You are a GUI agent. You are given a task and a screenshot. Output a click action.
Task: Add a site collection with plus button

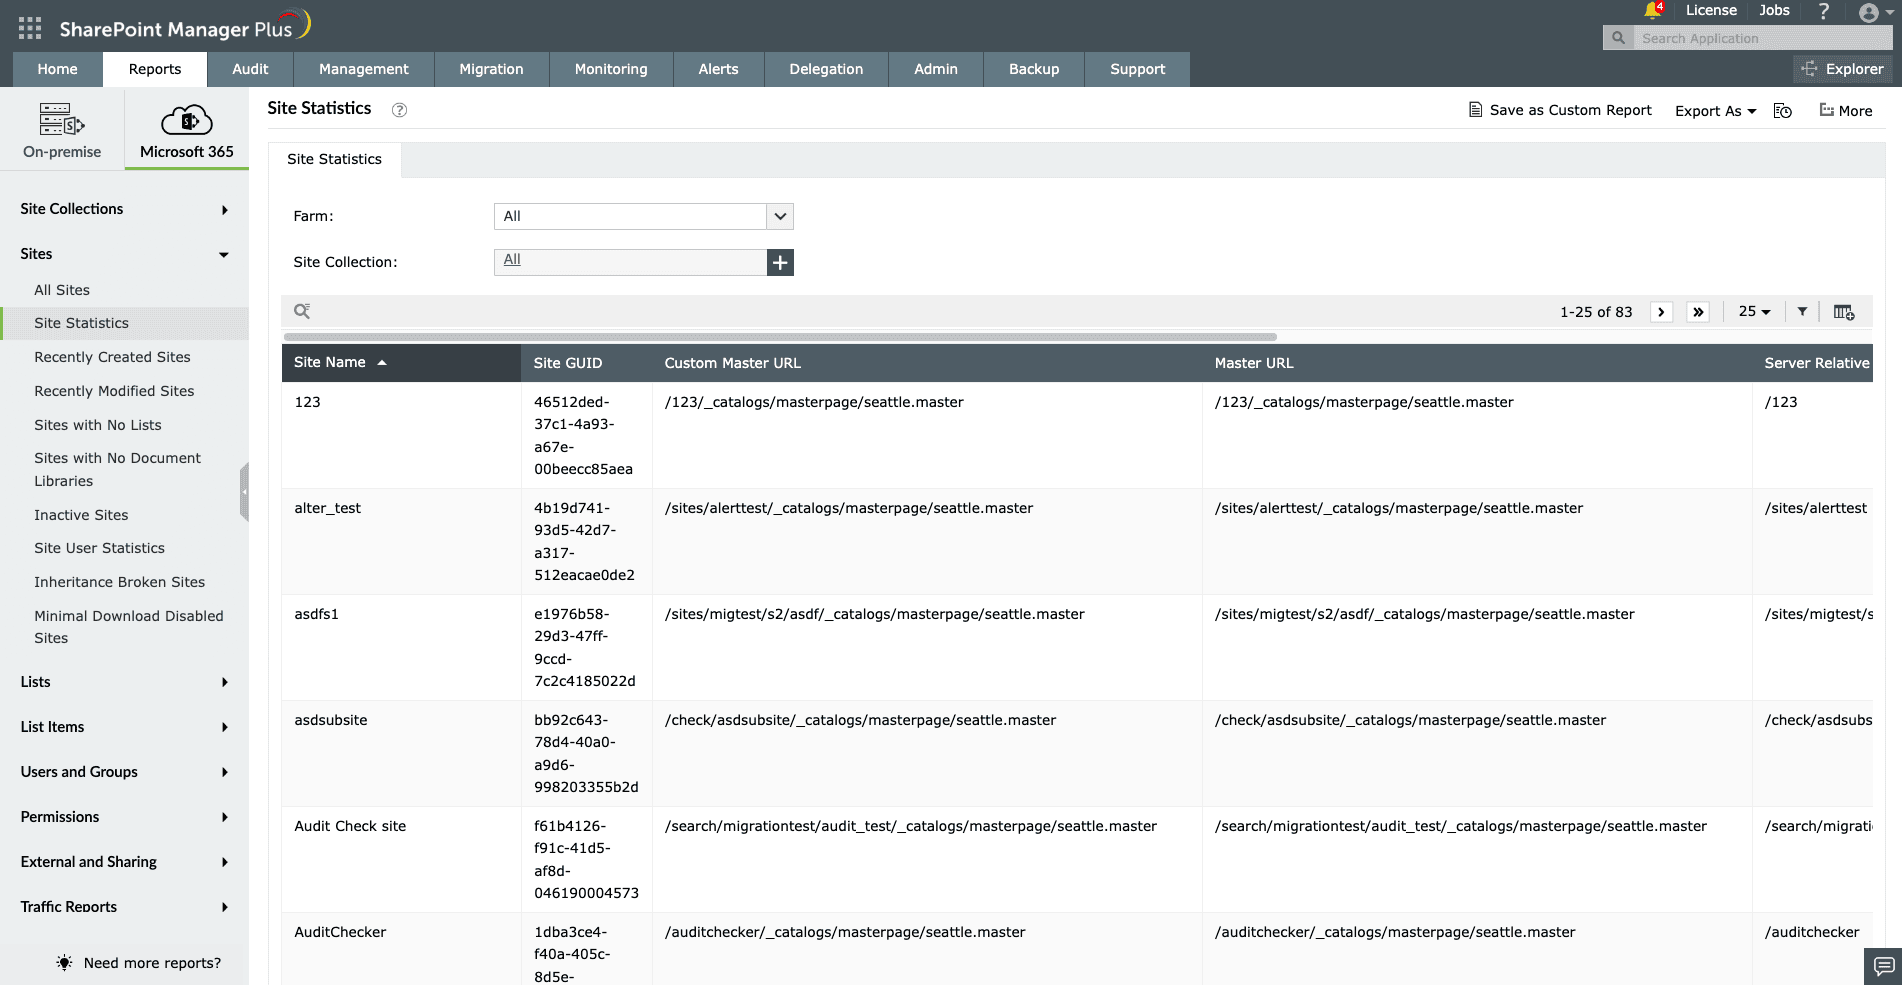(x=780, y=262)
